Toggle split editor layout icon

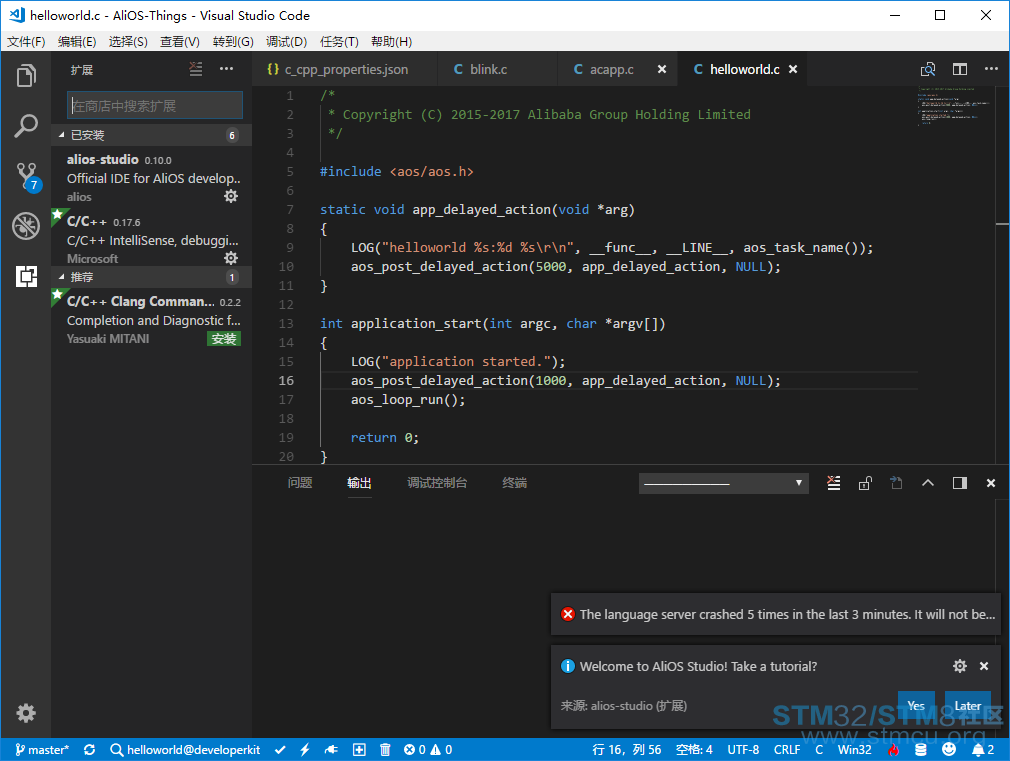[x=960, y=69]
